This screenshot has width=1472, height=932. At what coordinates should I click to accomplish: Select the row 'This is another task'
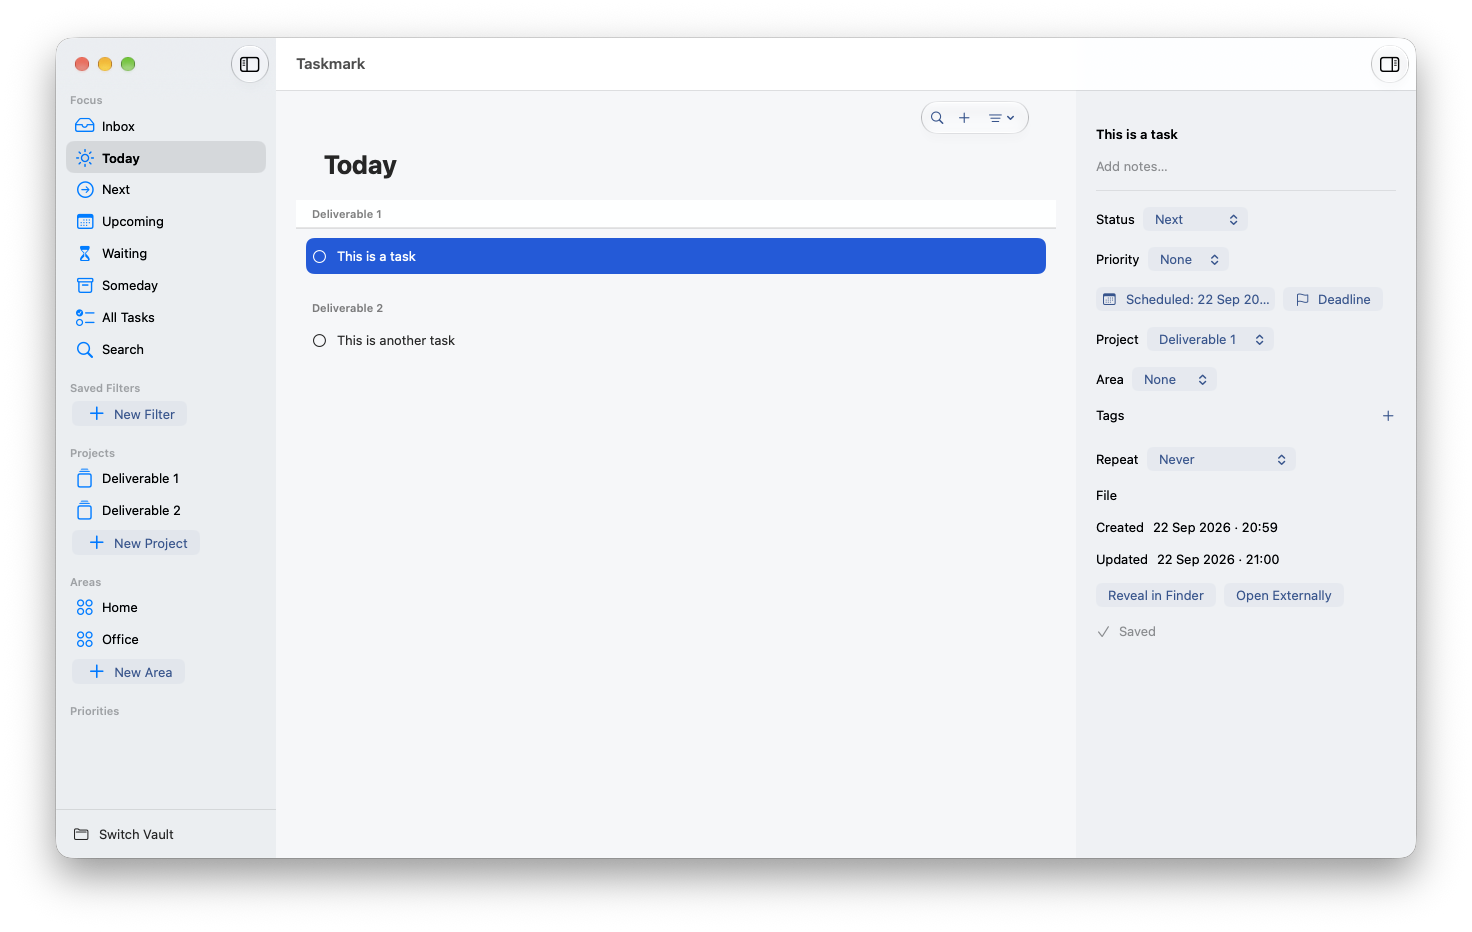(676, 341)
